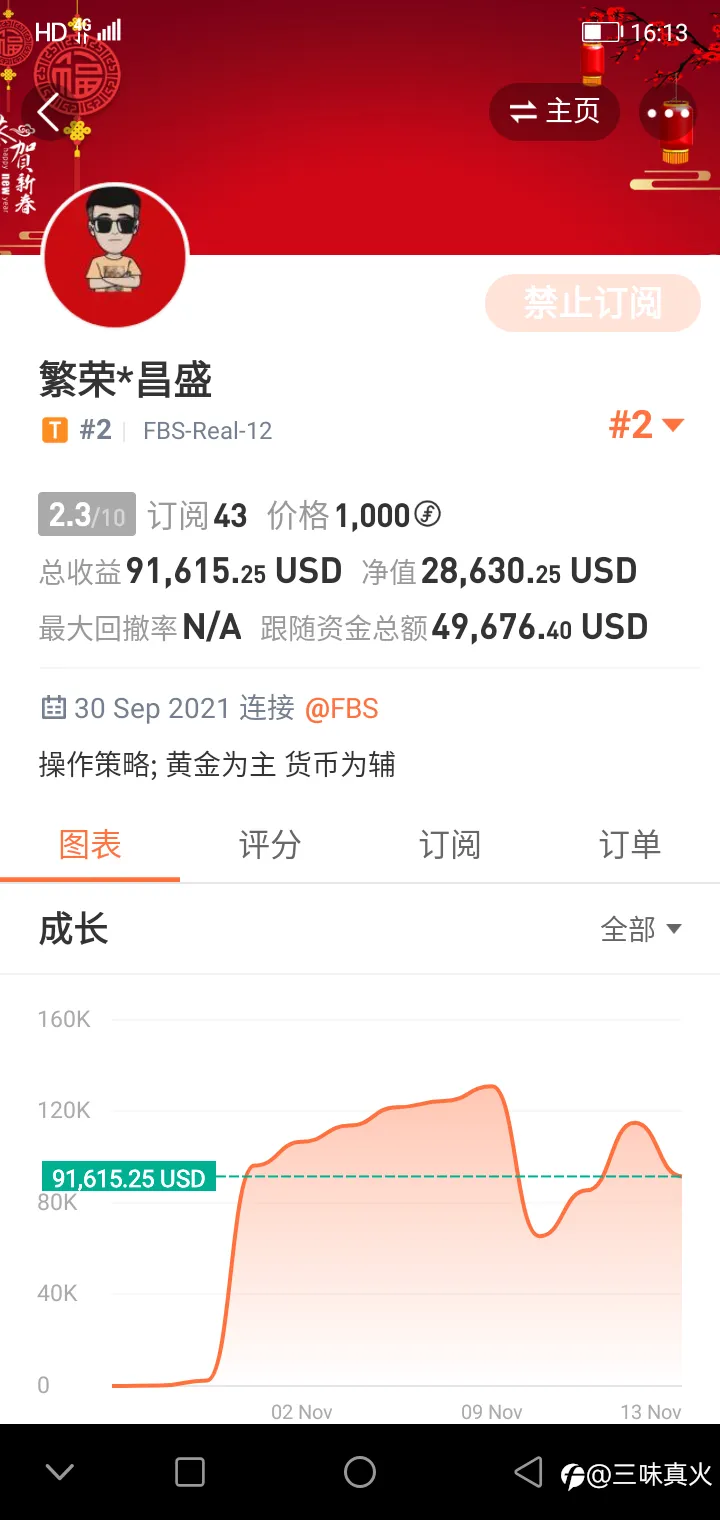Image resolution: width=720 pixels, height=1520 pixels.
Task: Expand the orange #2 account dropdown
Action: 646,426
